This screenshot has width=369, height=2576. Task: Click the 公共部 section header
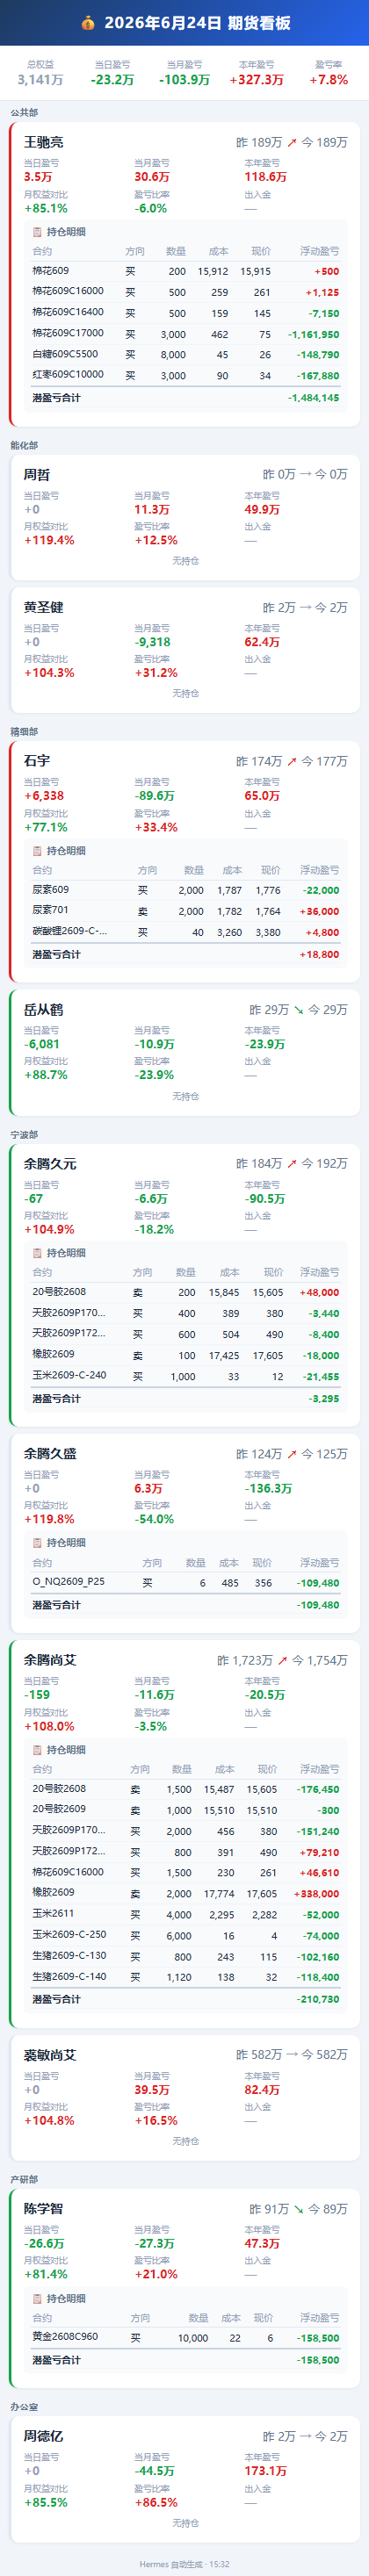[24, 113]
